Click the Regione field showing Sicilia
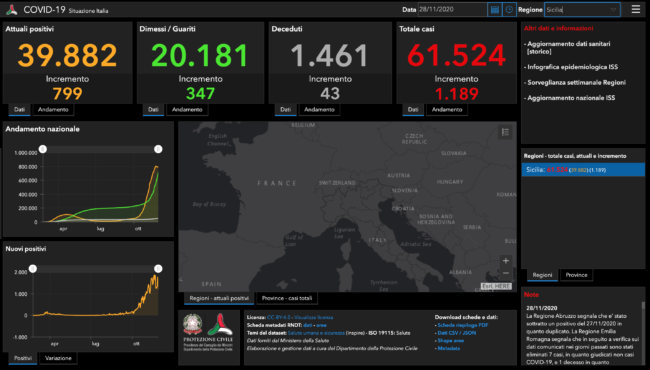Screen dimensions: 650x370 [x=582, y=10]
